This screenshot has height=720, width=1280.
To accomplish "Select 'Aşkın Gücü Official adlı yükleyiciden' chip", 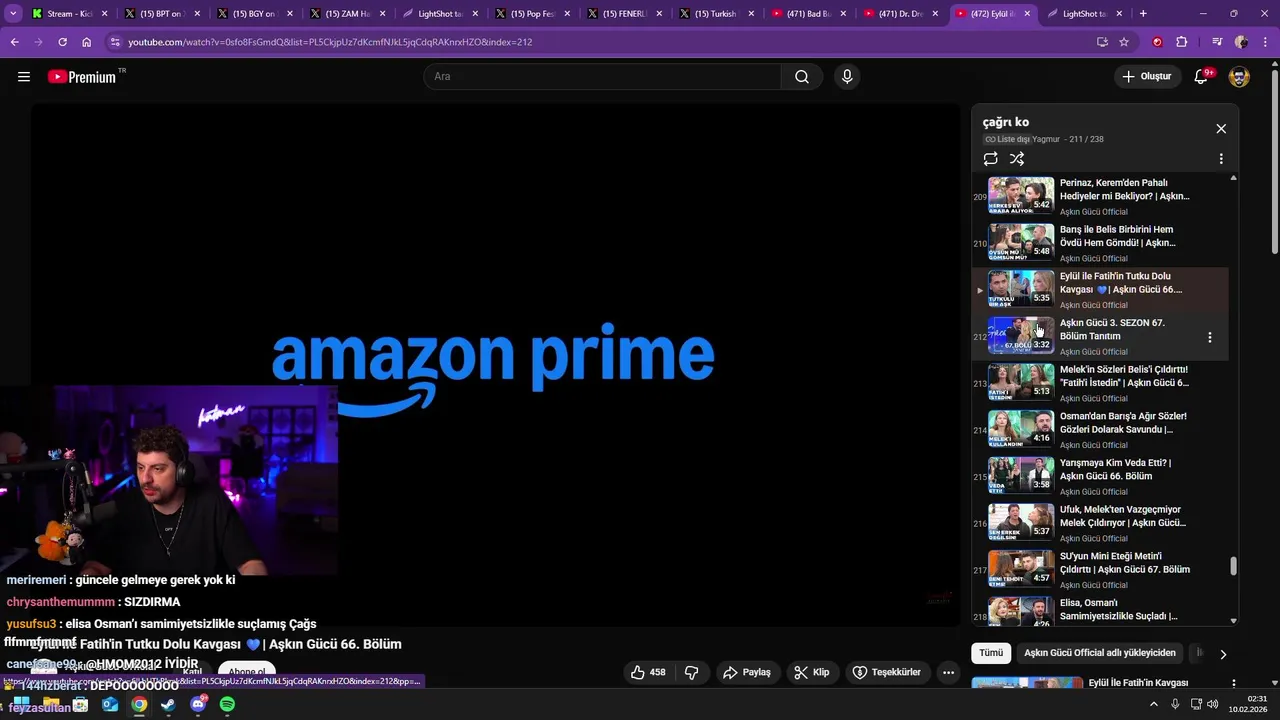I will 1100,653.
